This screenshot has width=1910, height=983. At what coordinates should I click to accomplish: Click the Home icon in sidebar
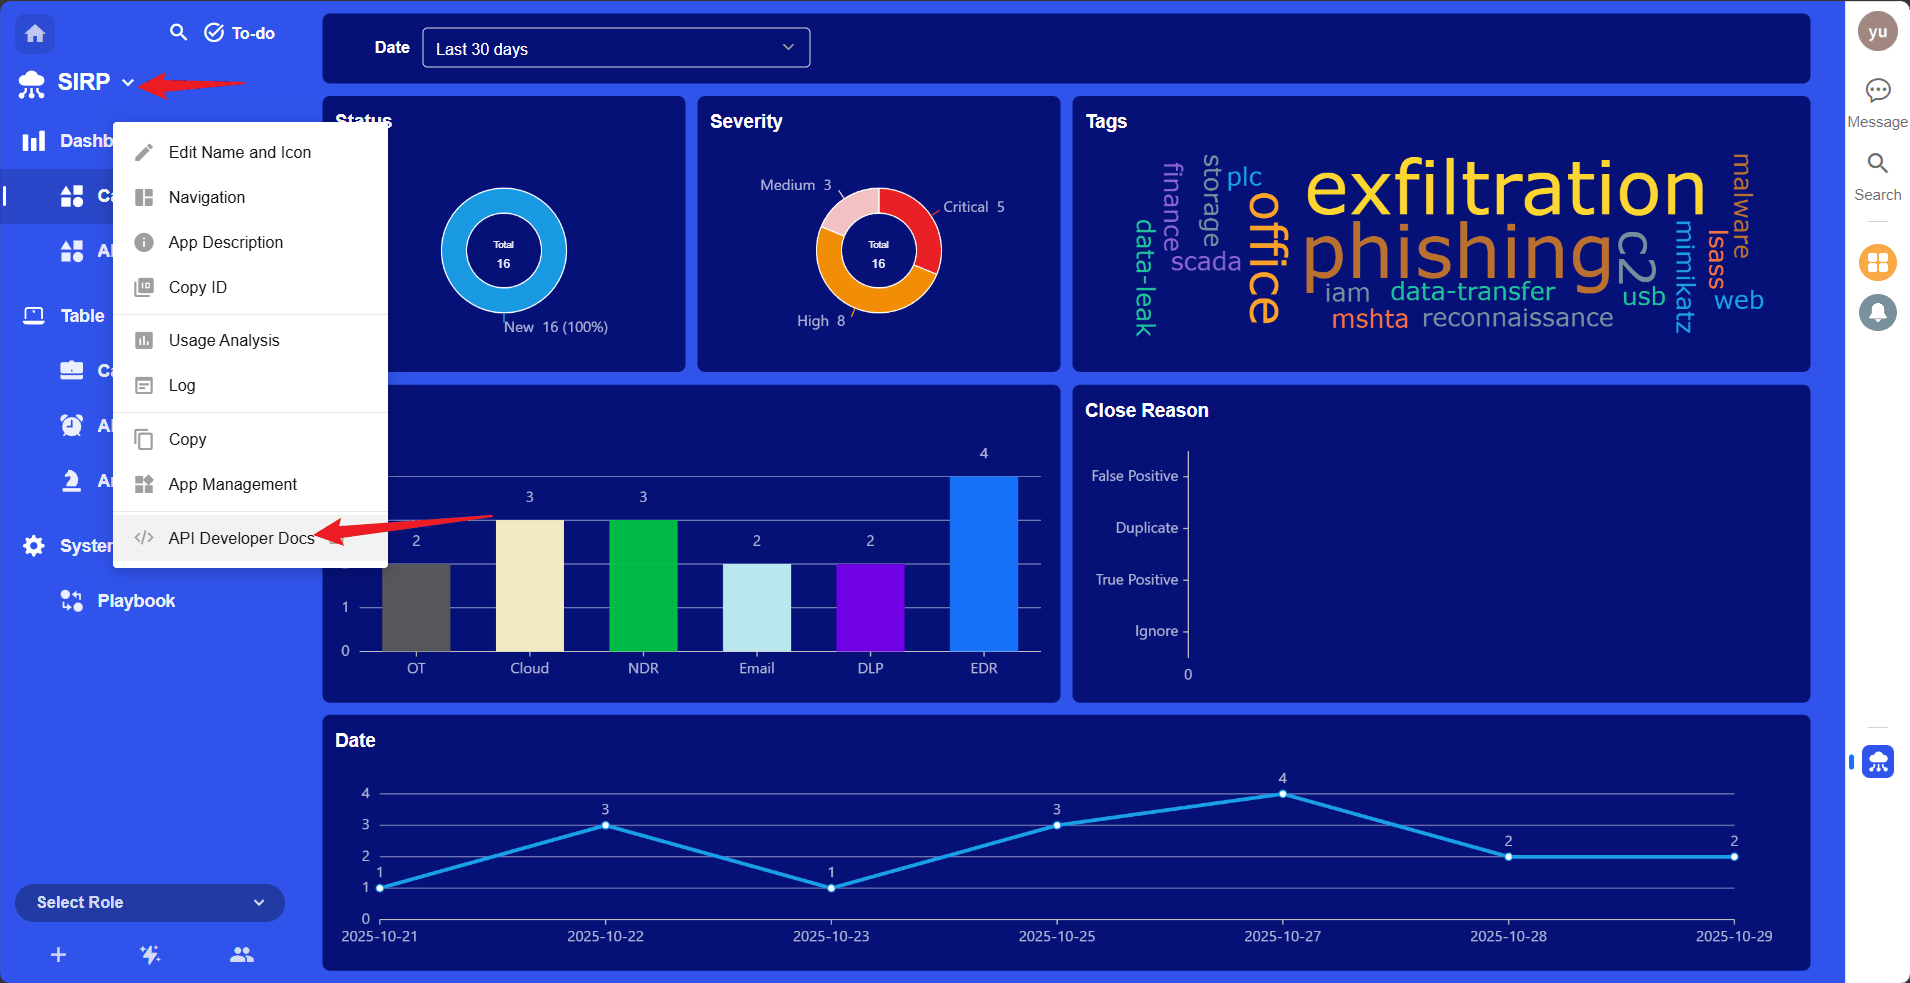[35, 34]
